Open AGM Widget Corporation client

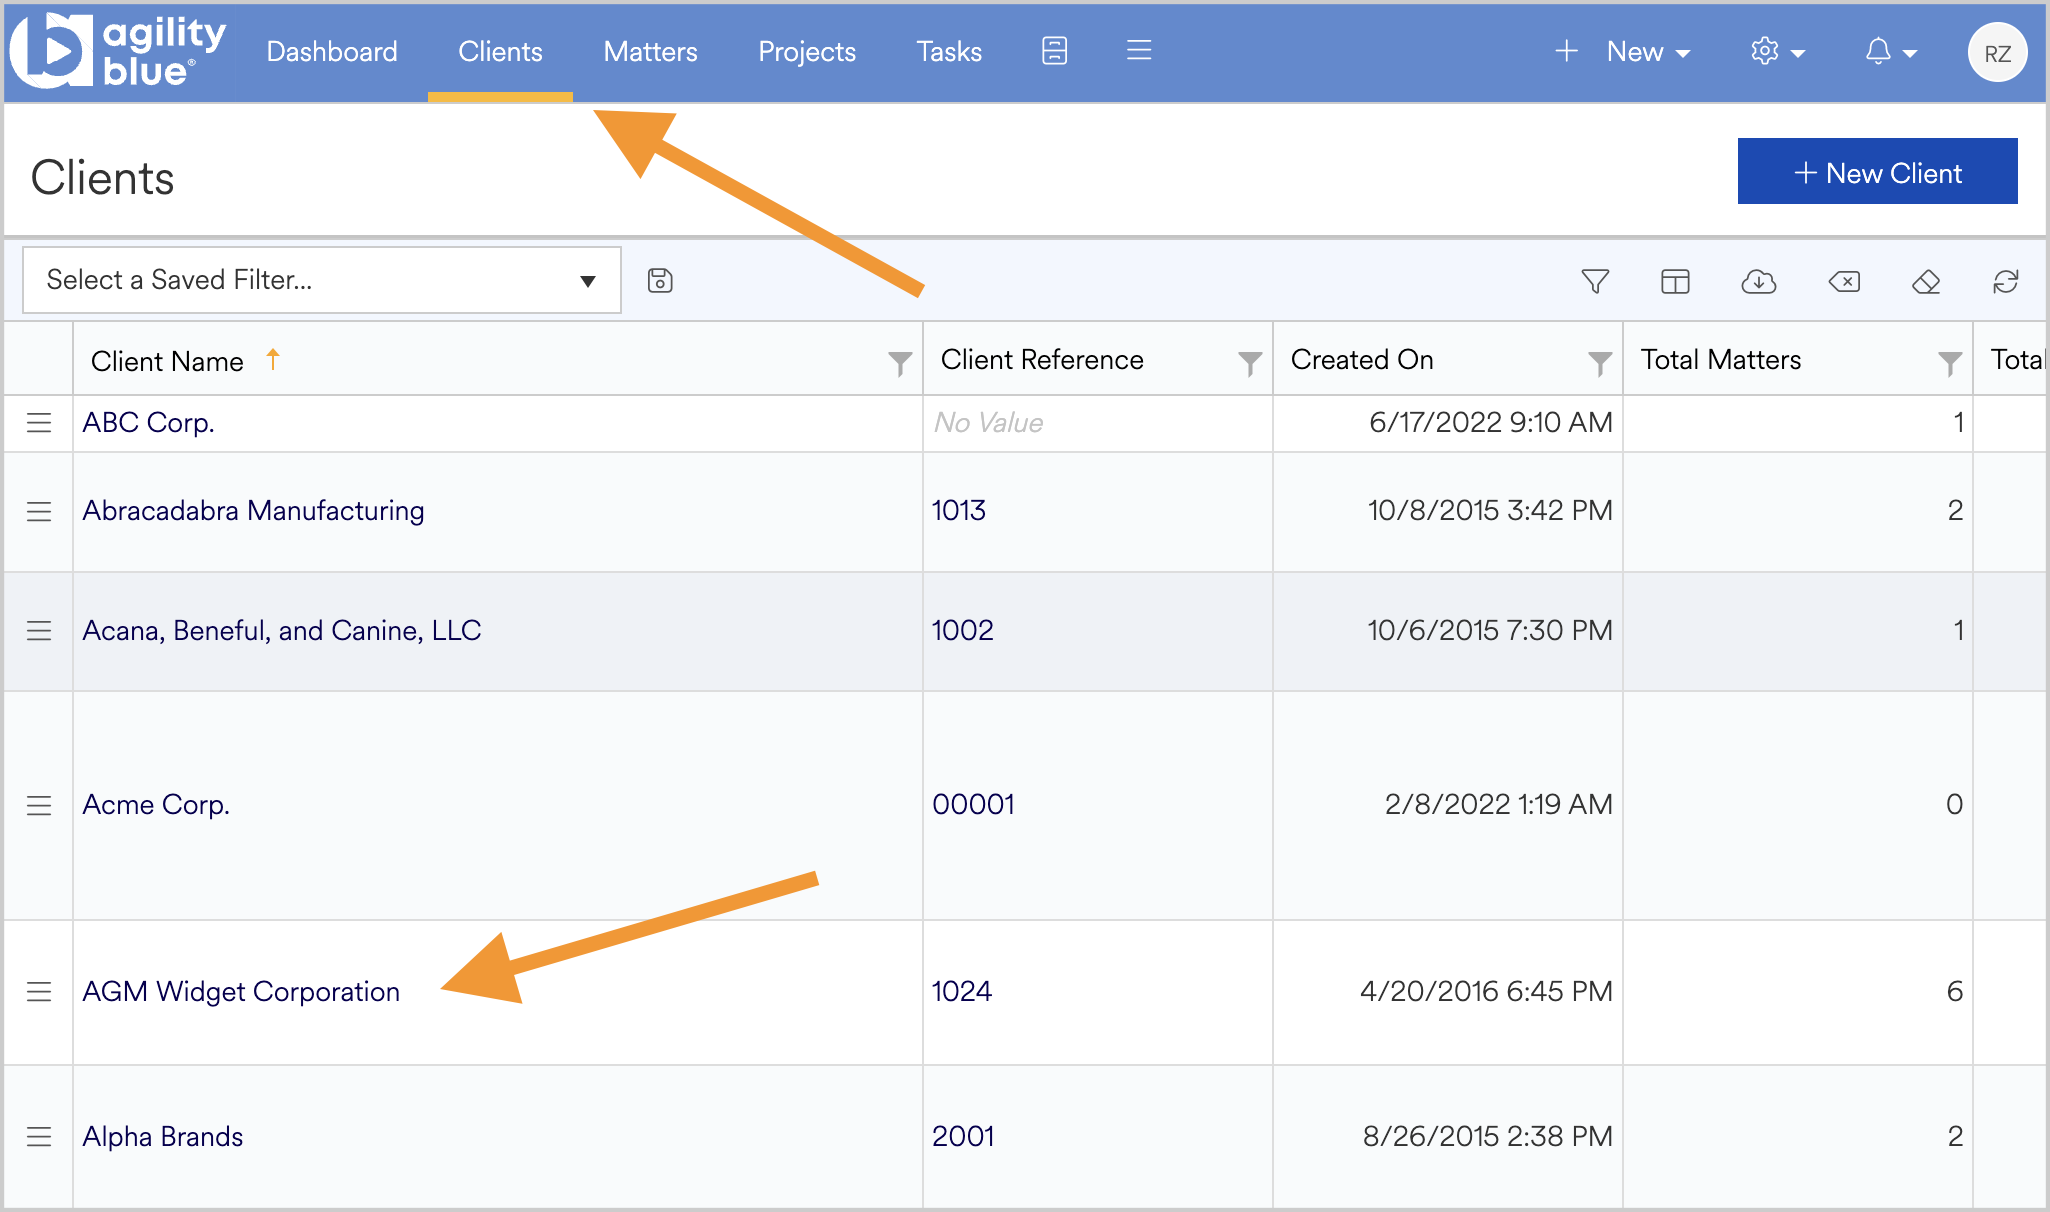[x=241, y=992]
